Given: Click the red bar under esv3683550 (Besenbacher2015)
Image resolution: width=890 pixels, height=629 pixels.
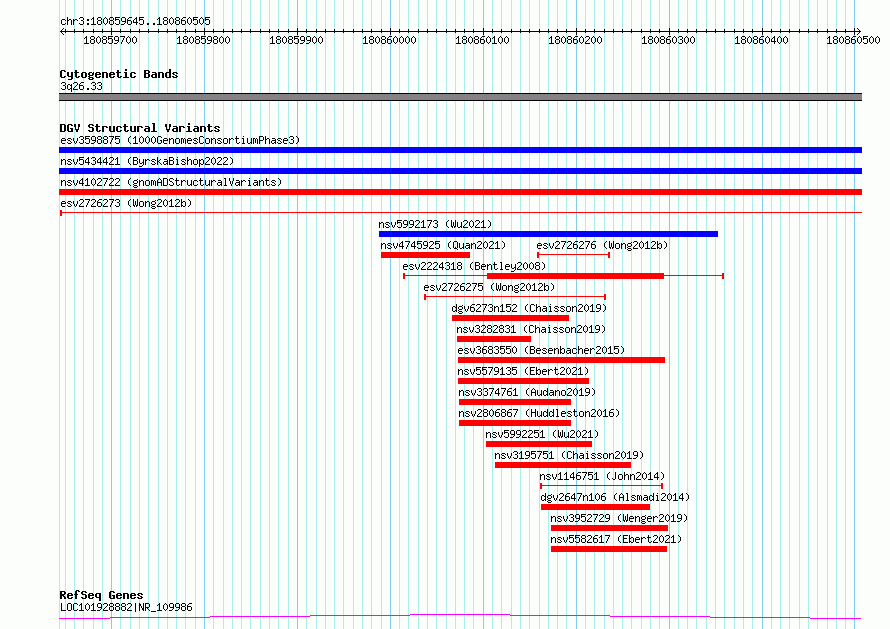Looking at the screenshot, I should pyautogui.click(x=561, y=360).
